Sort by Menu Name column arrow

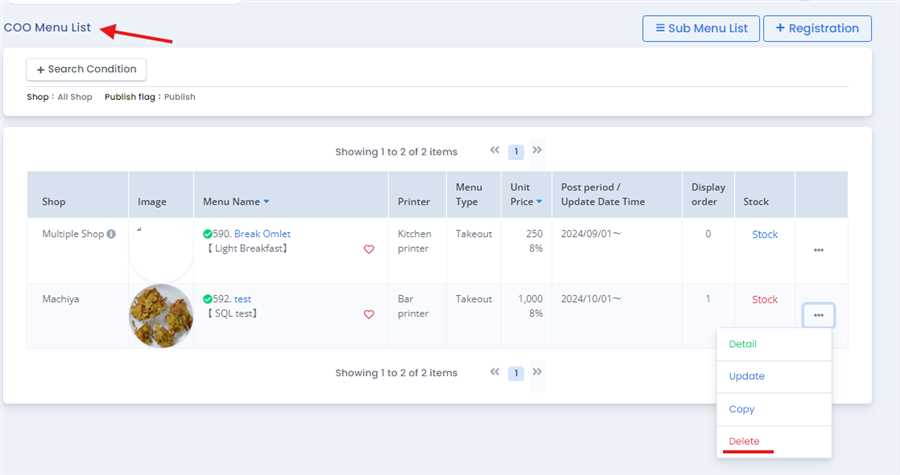coord(266,202)
